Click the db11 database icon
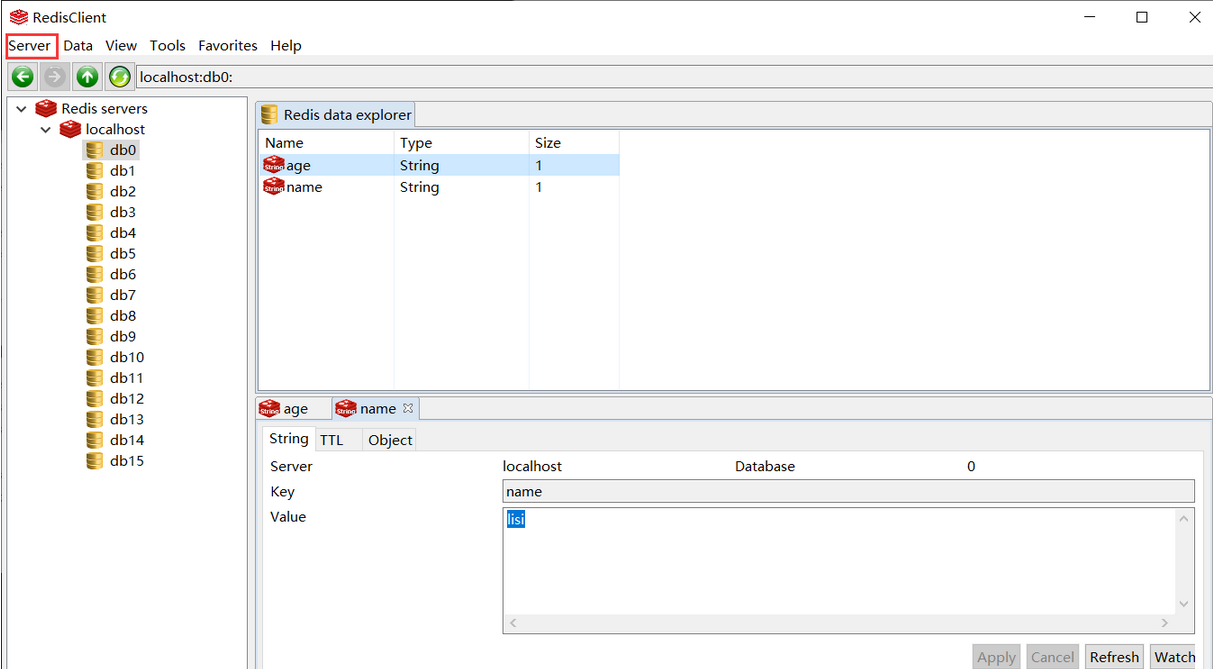Viewport: 1213px width, 669px height. coord(95,378)
